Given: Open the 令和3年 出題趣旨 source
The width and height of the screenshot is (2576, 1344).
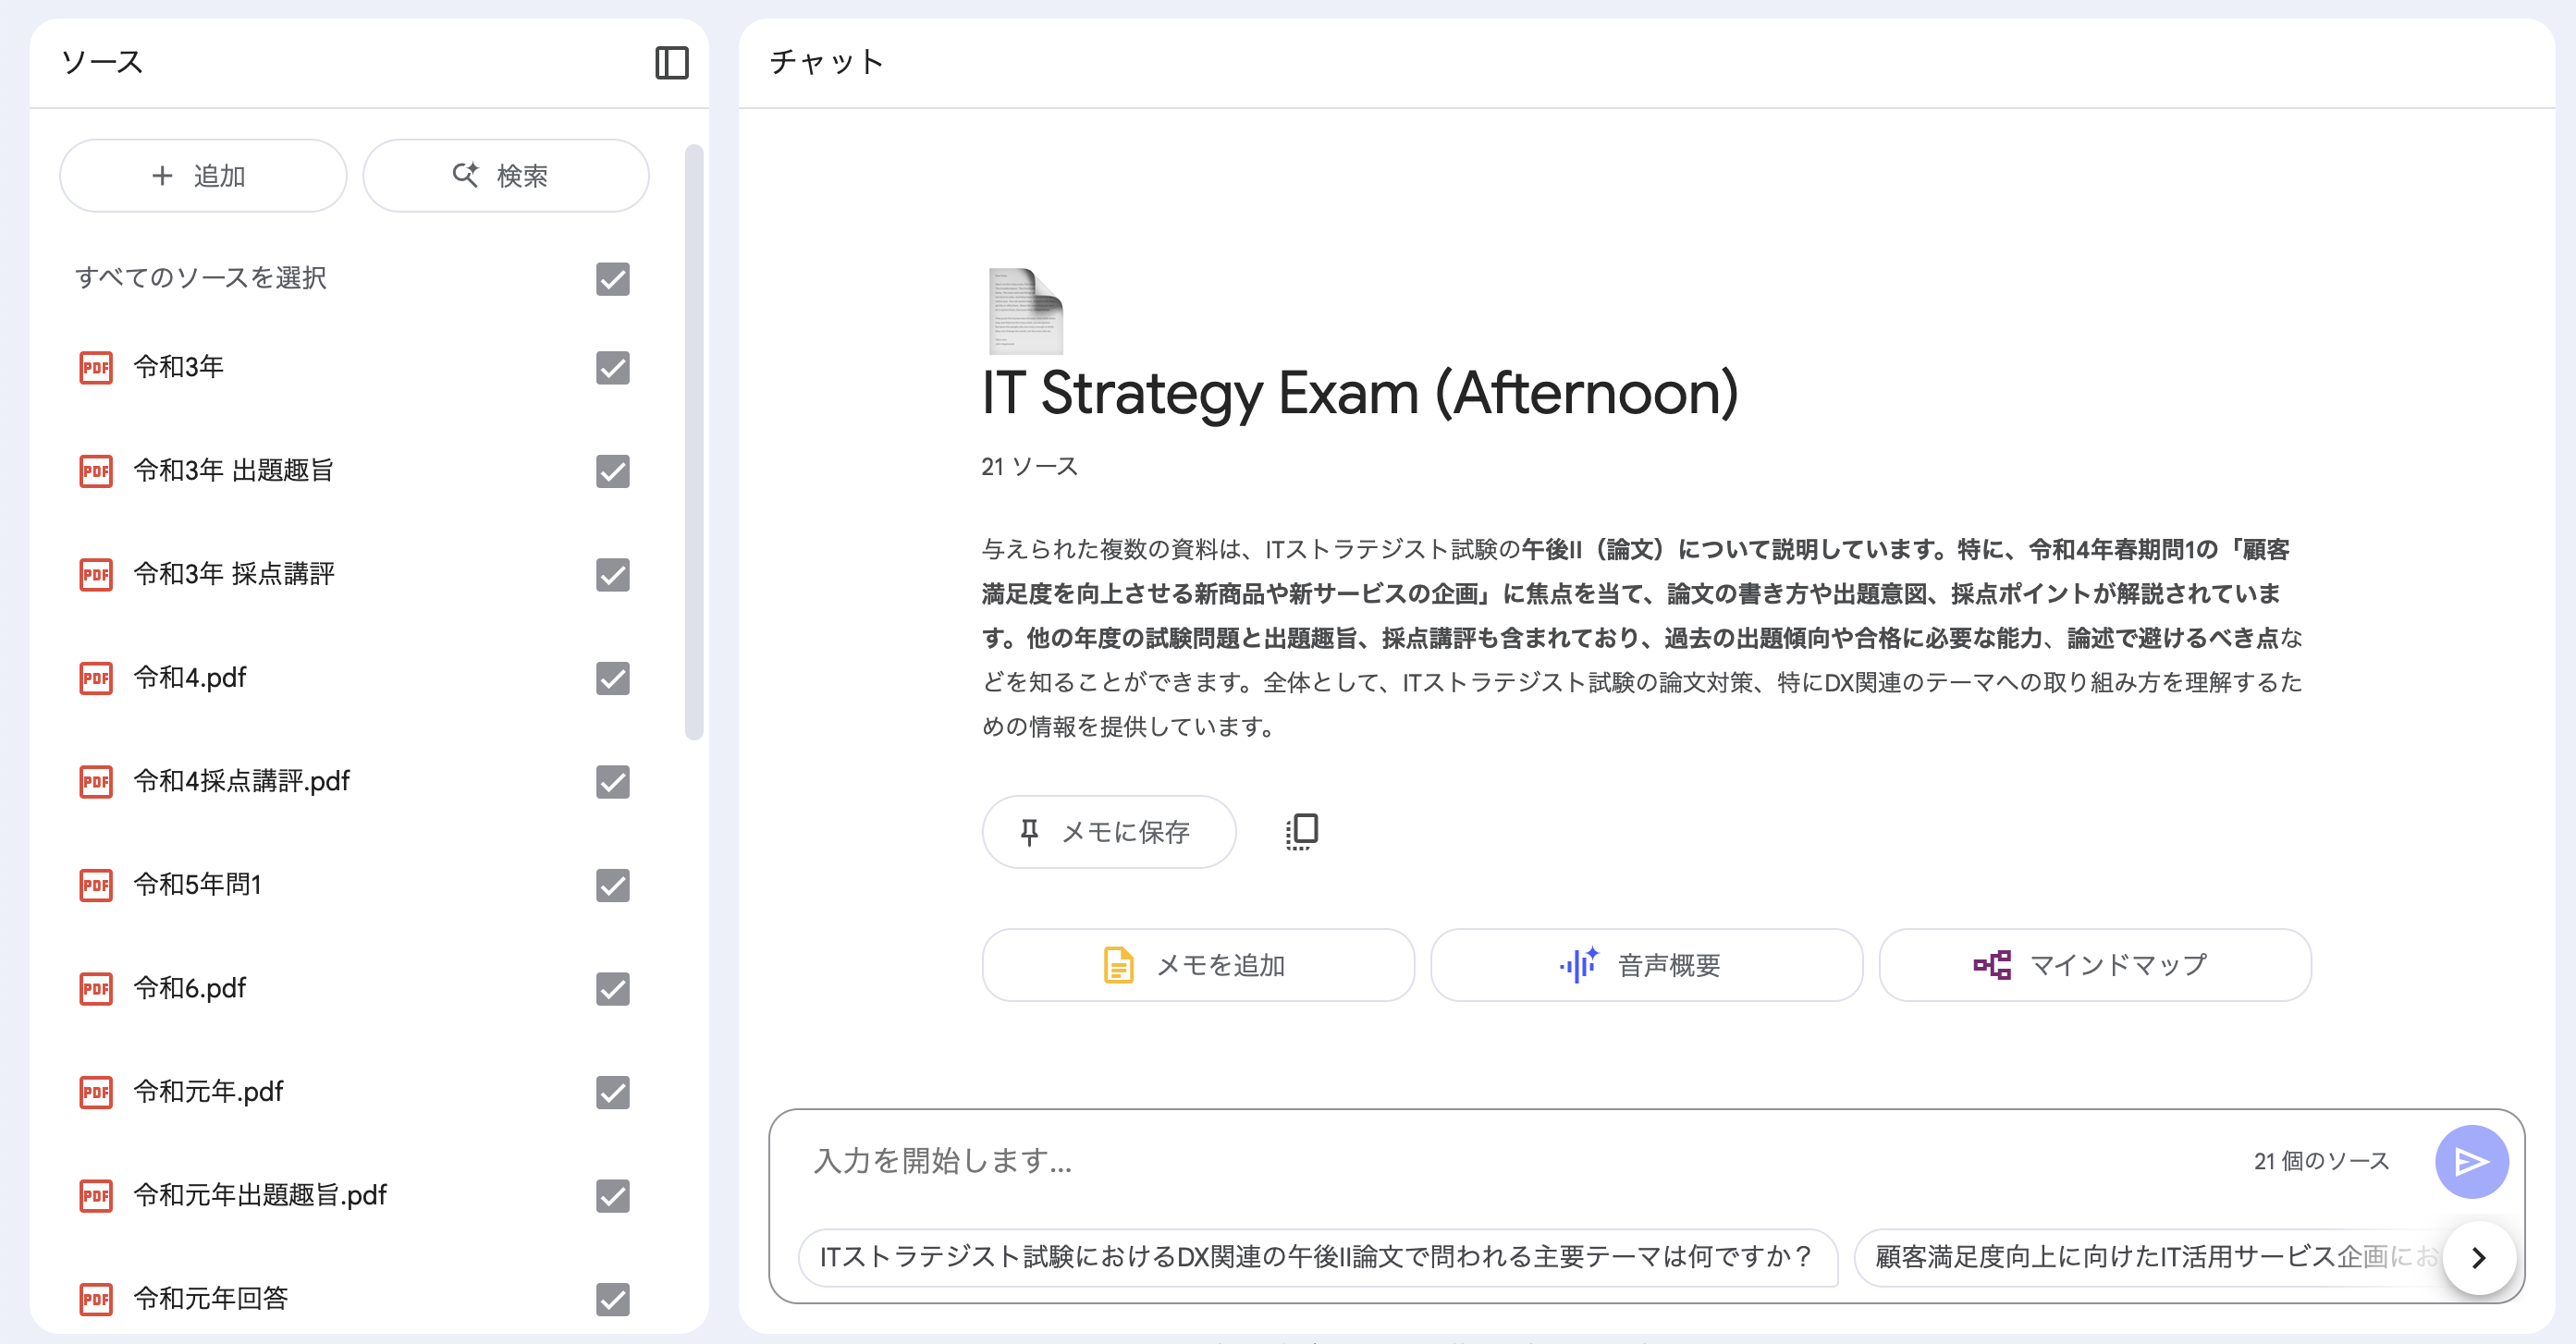Looking at the screenshot, I should (234, 471).
